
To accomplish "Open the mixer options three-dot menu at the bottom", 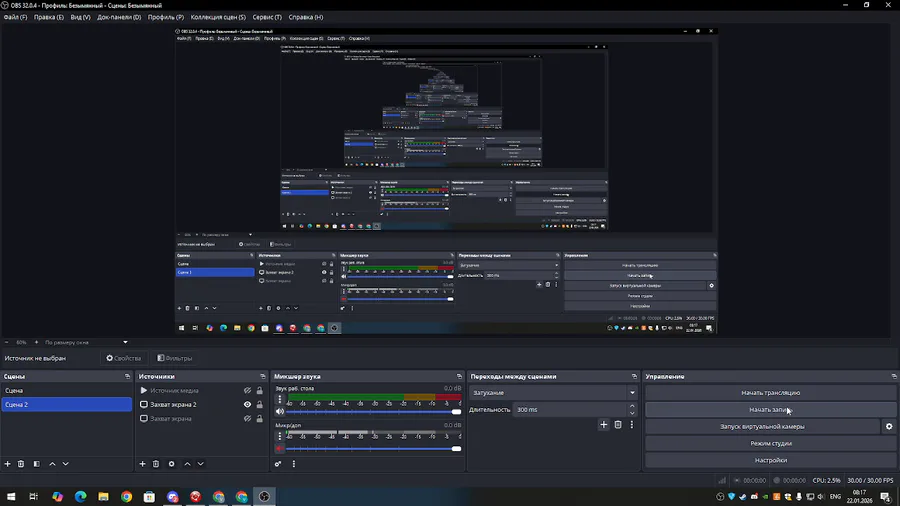I will (294, 464).
